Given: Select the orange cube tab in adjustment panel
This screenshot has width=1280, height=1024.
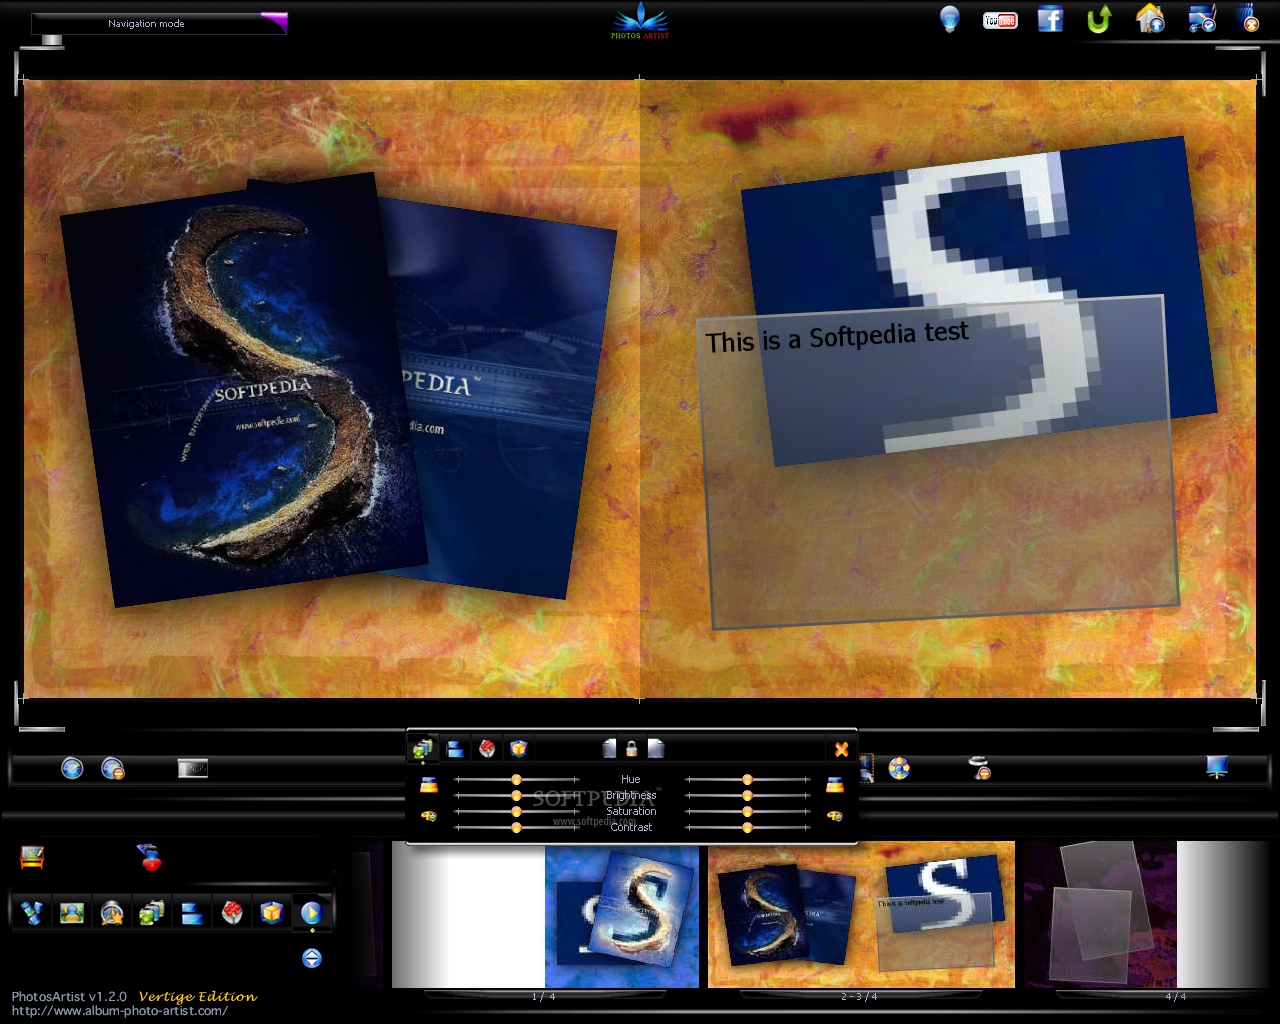Looking at the screenshot, I should click(x=518, y=748).
